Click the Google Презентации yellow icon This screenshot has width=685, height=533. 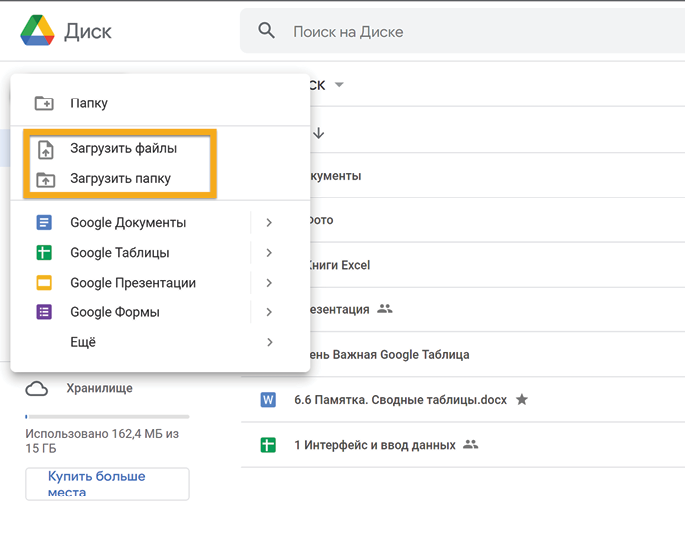click(44, 283)
